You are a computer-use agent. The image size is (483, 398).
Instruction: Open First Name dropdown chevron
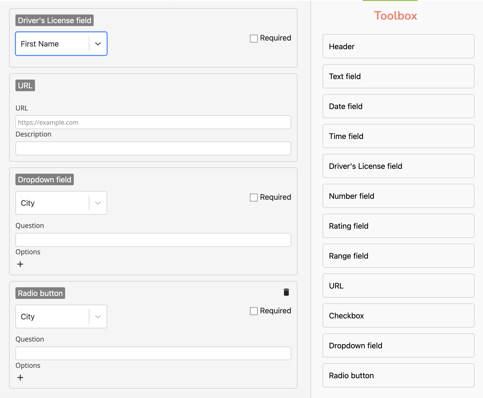(x=98, y=44)
